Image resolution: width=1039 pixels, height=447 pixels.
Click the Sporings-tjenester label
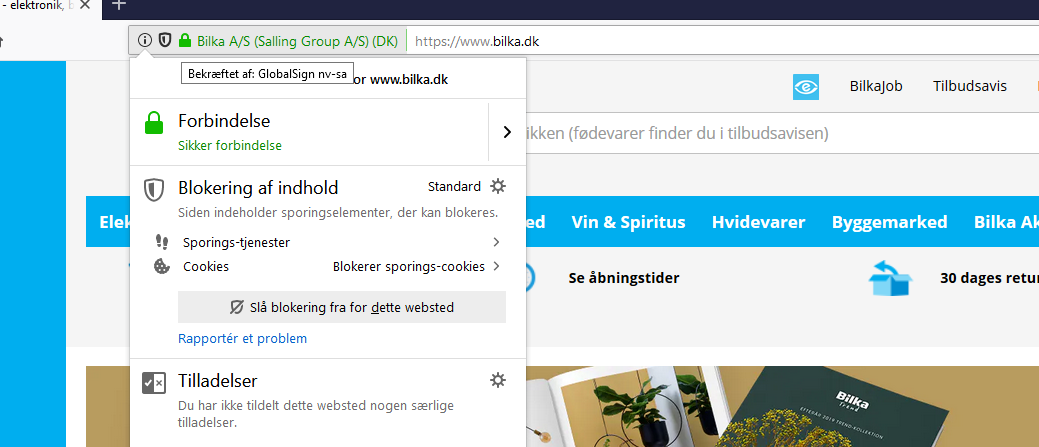pyautogui.click(x=237, y=243)
